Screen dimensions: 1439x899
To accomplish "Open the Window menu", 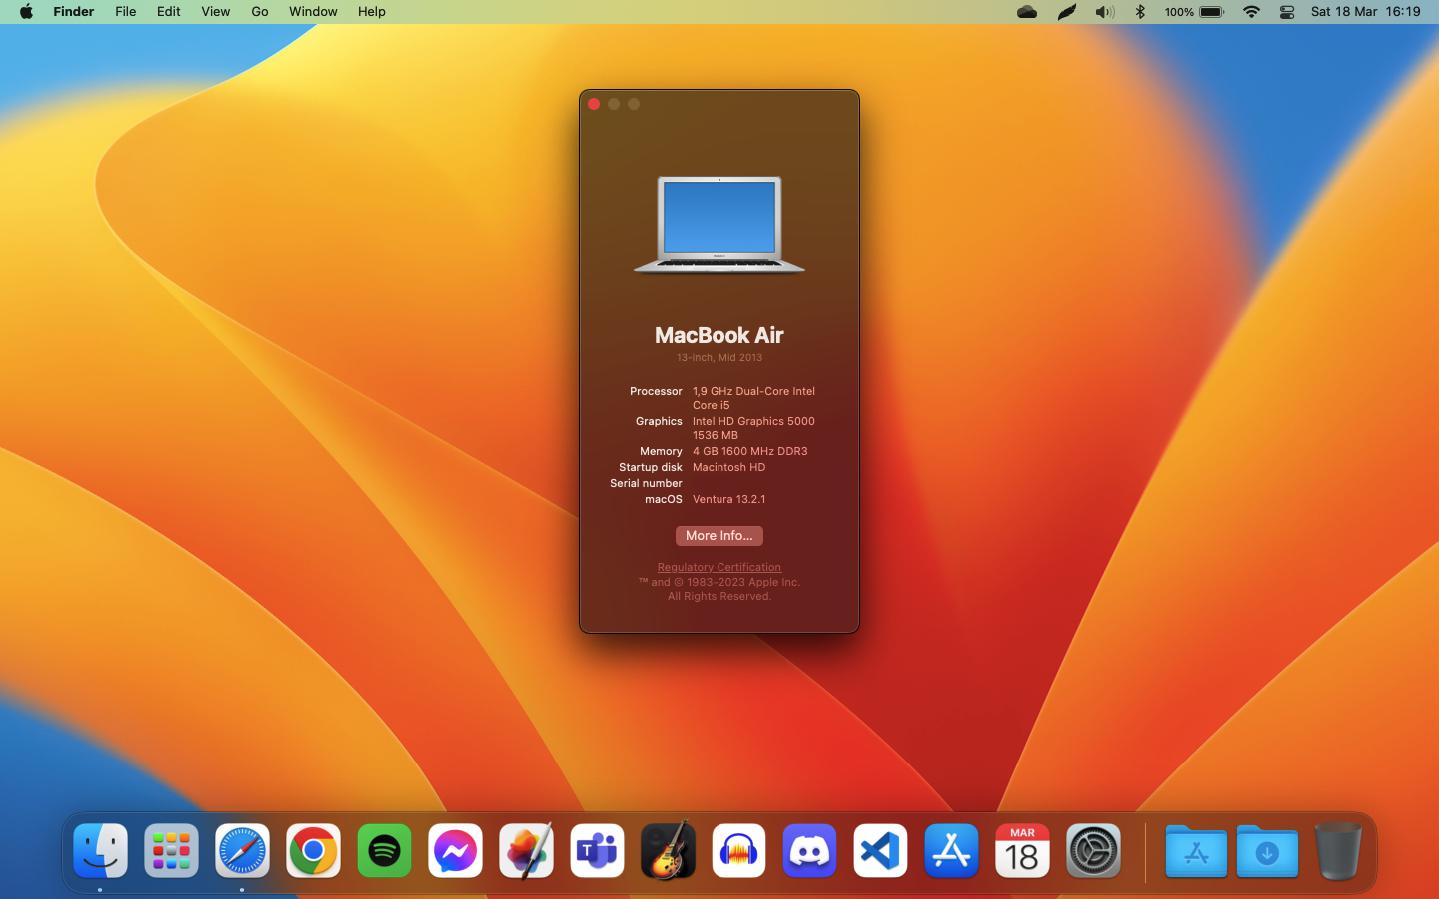I will [x=313, y=11].
